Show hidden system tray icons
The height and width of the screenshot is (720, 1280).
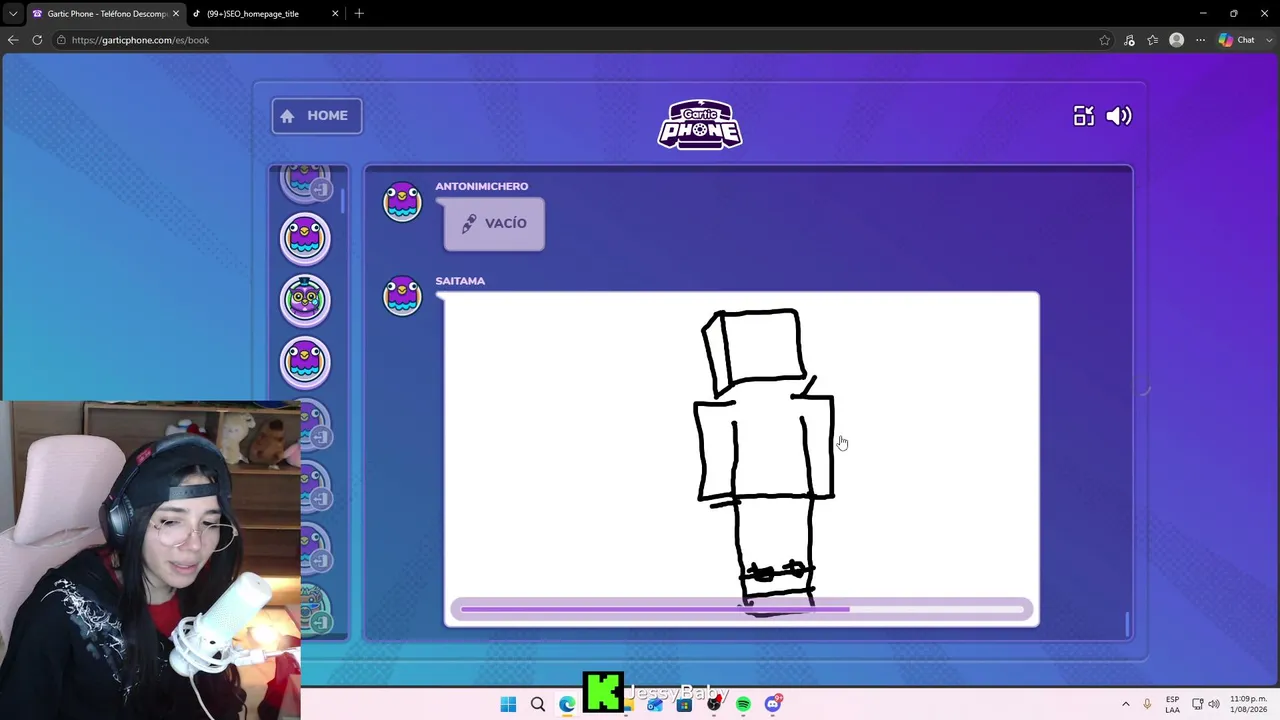pos(1126,704)
